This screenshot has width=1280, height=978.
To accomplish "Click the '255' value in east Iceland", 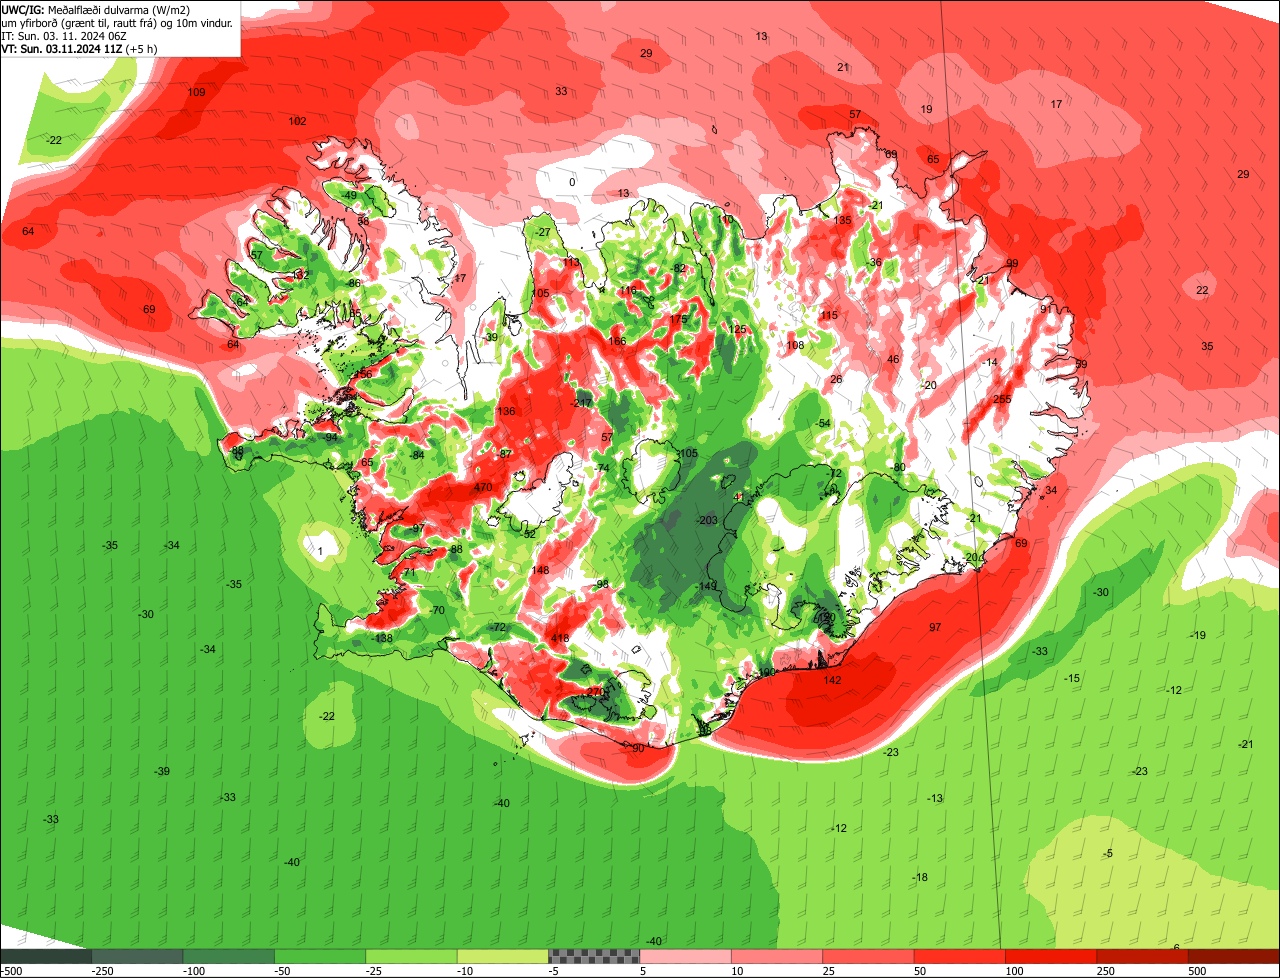I will click(x=1003, y=399).
